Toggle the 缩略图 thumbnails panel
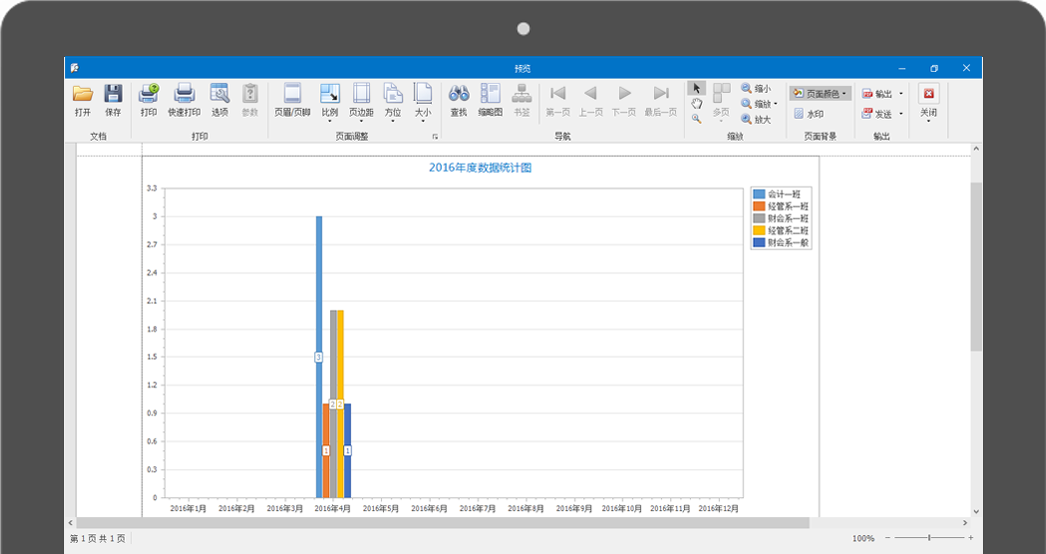This screenshot has height=554, width=1046. click(x=490, y=100)
